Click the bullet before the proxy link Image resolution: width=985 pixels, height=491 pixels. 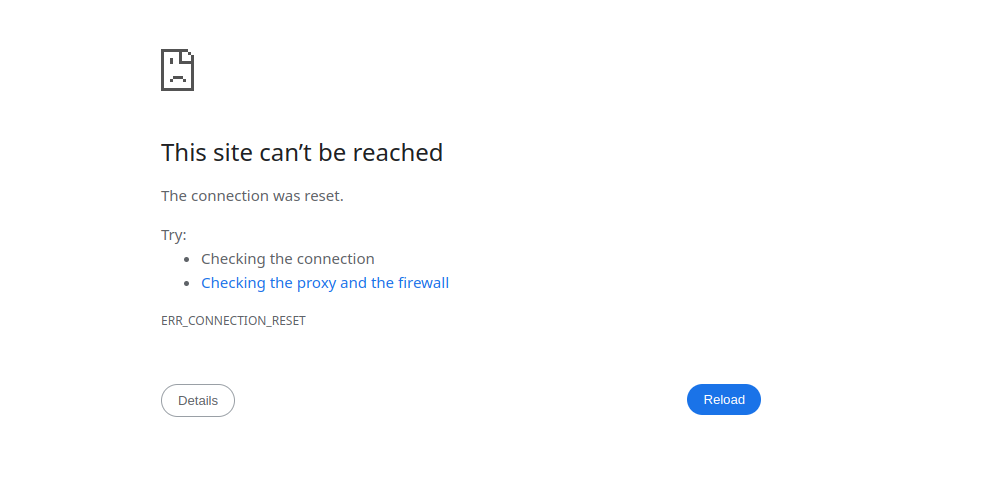(187, 283)
